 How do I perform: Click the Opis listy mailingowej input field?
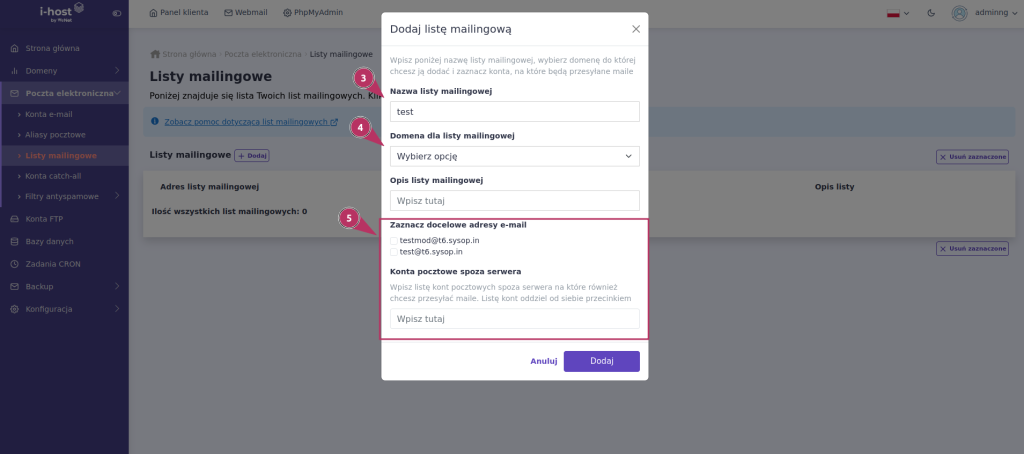(515, 201)
